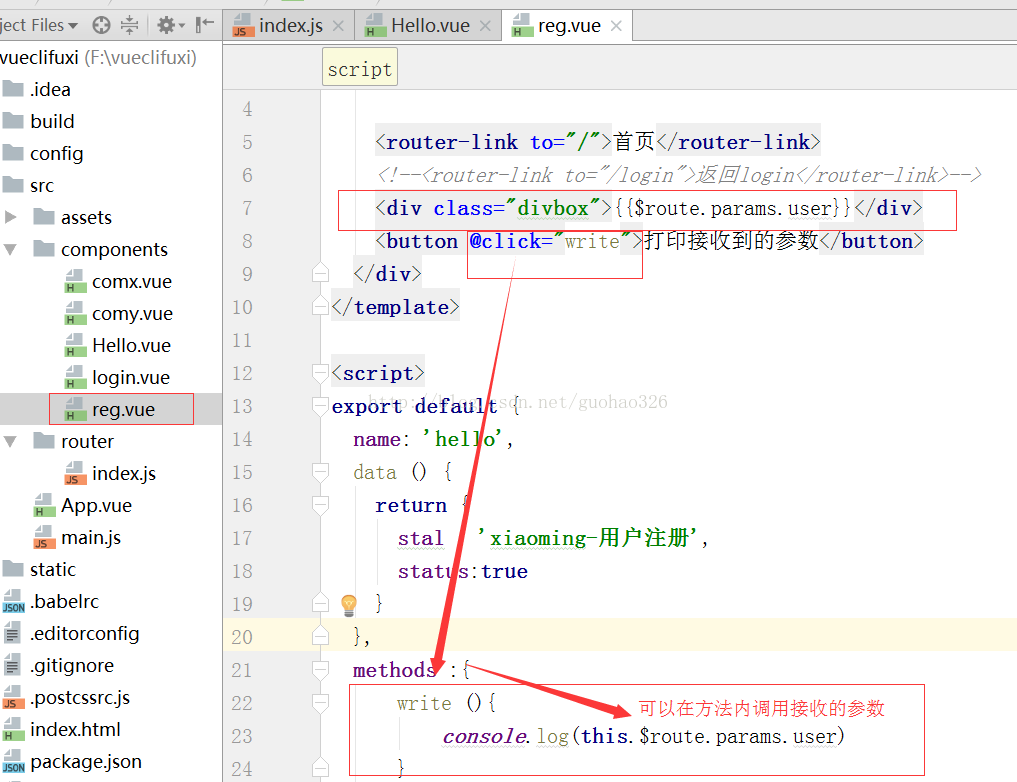Select reg.vue in the project tree
1017x782 pixels.
click(x=110, y=410)
